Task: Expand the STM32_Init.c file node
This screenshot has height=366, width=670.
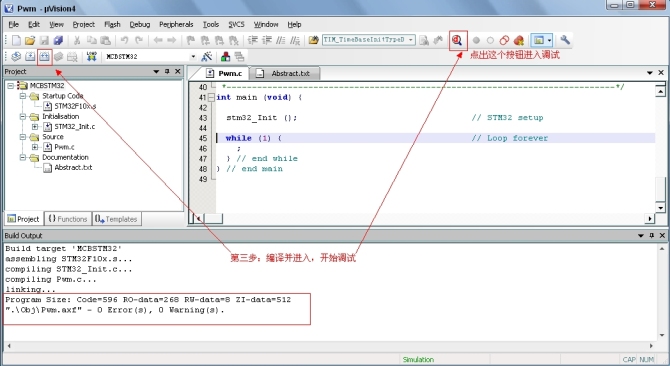Action: click(35, 127)
